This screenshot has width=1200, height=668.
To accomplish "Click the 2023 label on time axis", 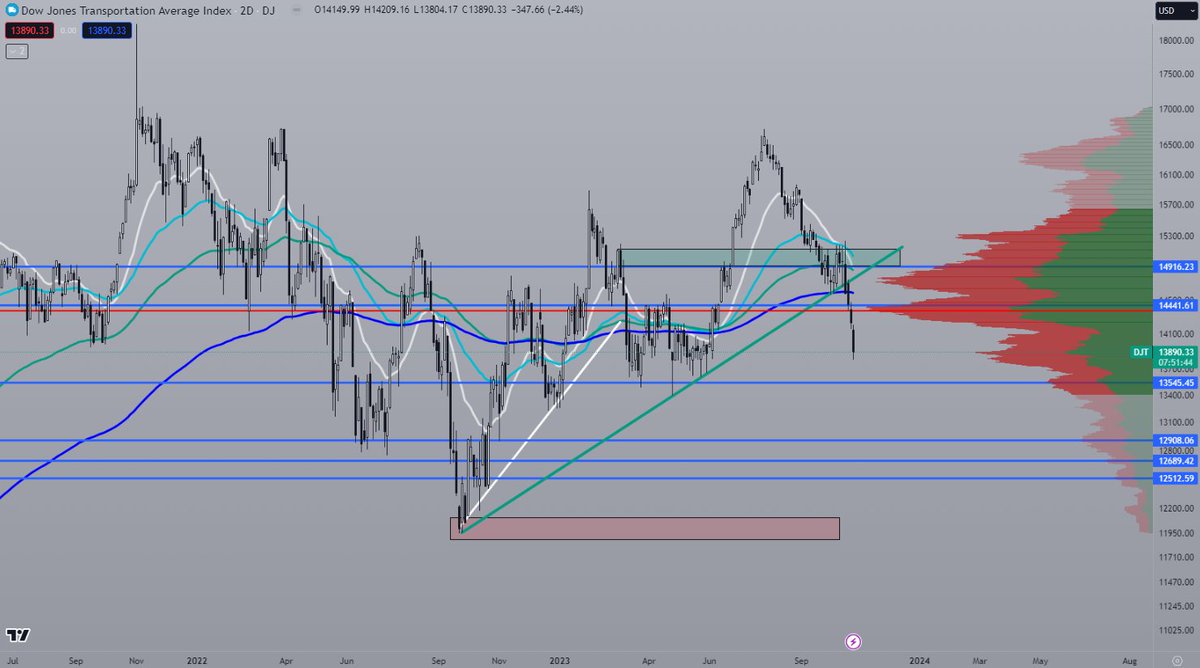I will 562,661.
